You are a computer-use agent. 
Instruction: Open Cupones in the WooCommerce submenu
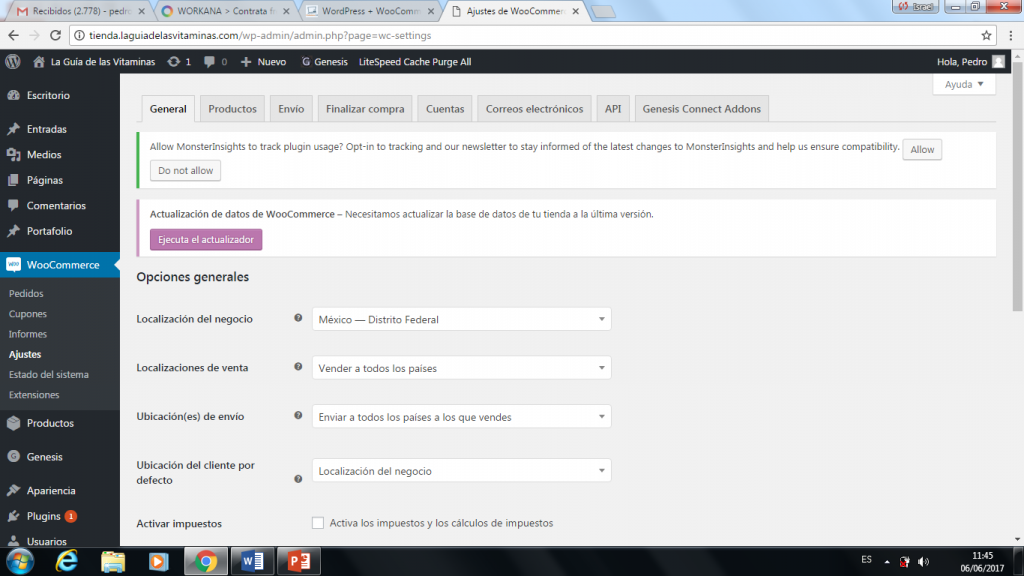coord(27,314)
